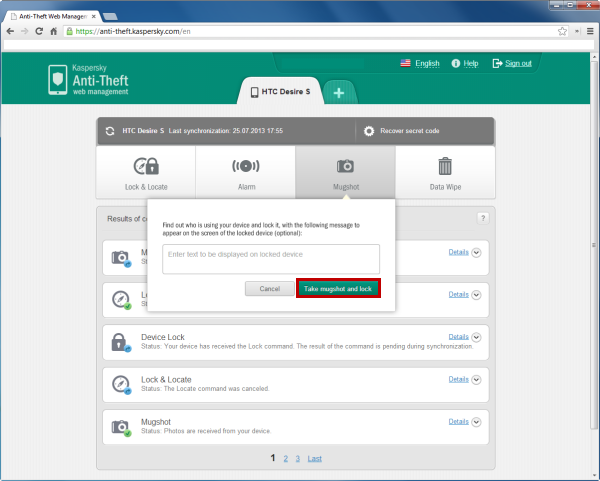
Task: Go to results page 3
Action: tap(298, 458)
